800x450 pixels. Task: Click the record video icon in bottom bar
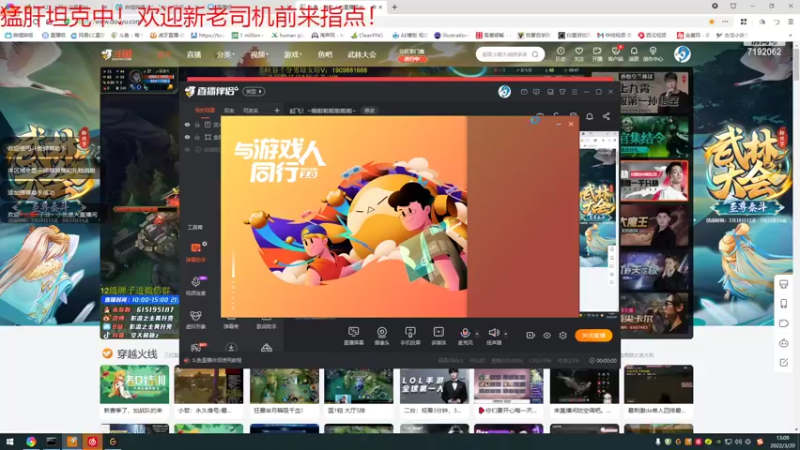tap(531, 335)
